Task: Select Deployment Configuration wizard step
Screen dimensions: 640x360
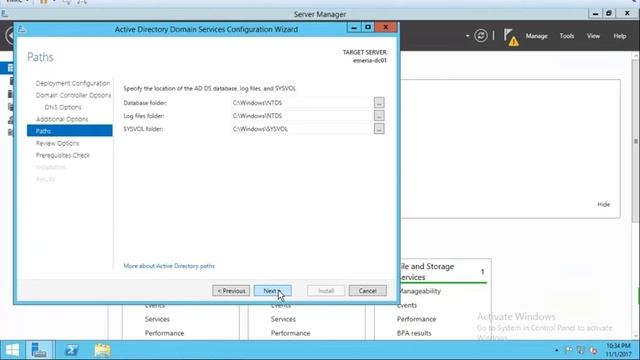Action: (x=73, y=83)
